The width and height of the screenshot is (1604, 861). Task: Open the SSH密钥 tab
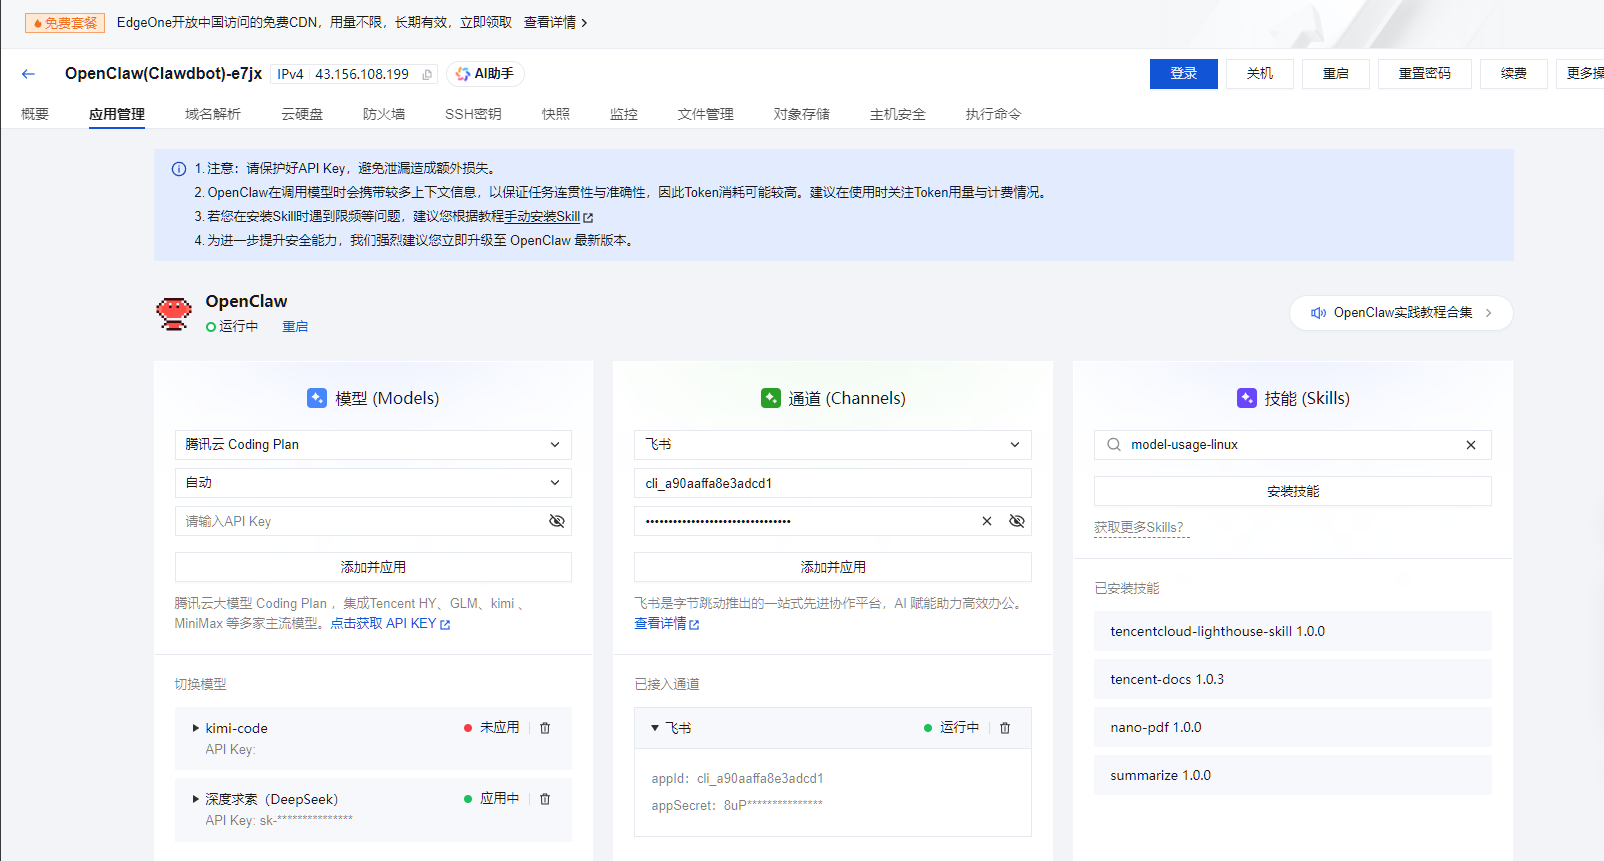[473, 114]
